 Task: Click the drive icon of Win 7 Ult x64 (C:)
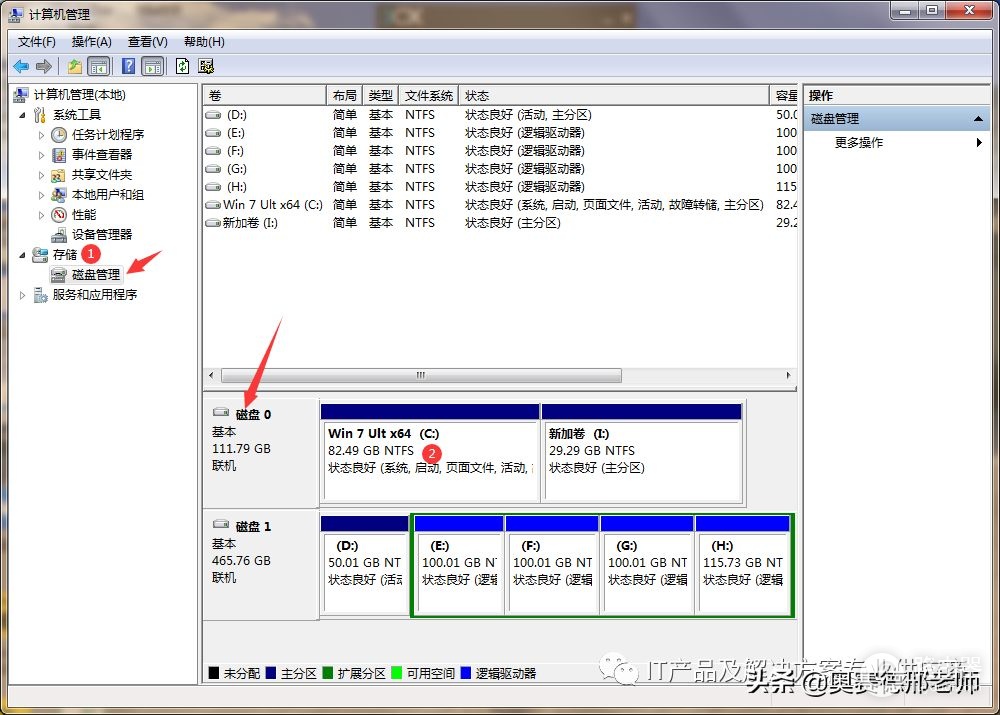click(x=213, y=205)
